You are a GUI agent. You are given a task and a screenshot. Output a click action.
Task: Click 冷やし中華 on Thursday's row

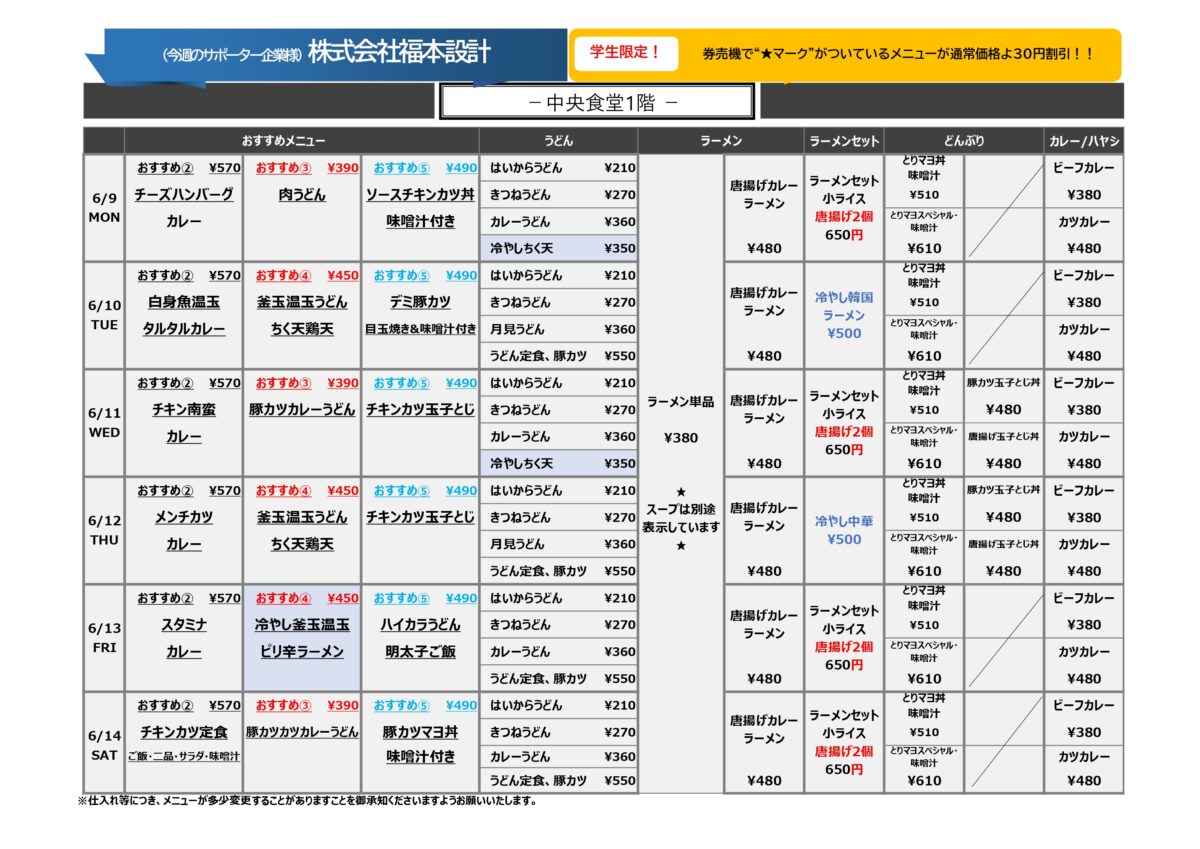[844, 521]
